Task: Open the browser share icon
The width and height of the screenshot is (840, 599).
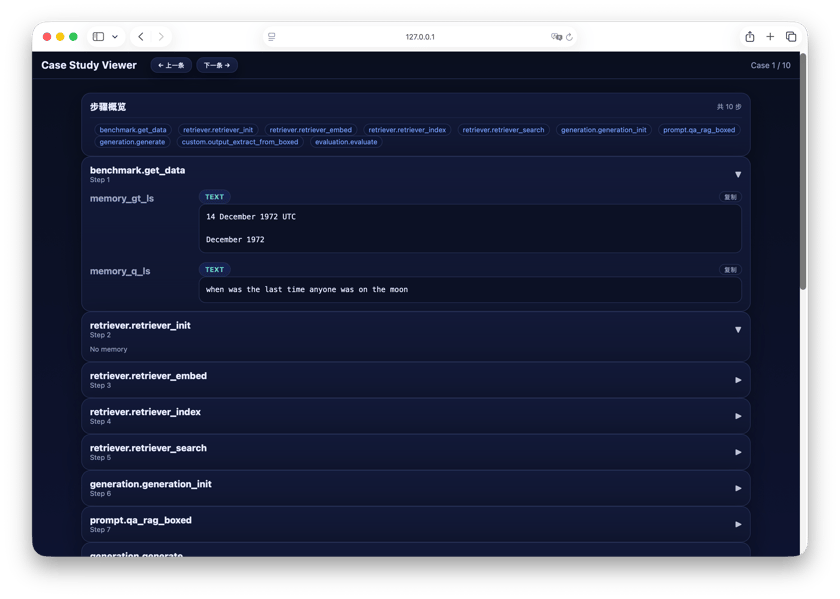Action: [x=750, y=36]
